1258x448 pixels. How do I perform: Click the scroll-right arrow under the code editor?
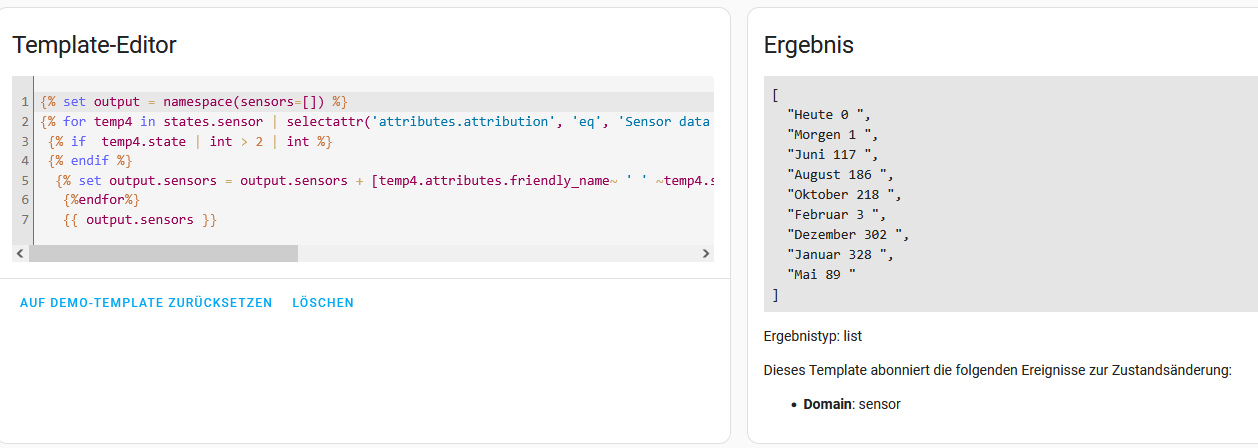click(706, 254)
